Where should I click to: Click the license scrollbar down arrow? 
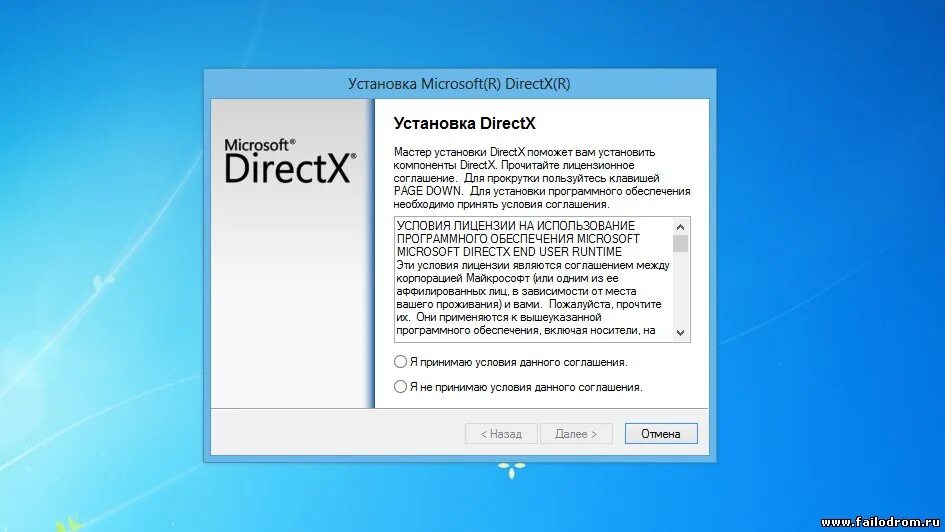click(680, 332)
